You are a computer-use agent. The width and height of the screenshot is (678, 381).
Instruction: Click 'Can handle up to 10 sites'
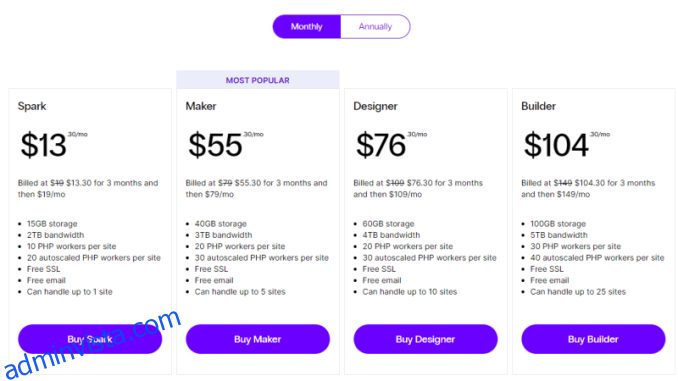click(409, 291)
